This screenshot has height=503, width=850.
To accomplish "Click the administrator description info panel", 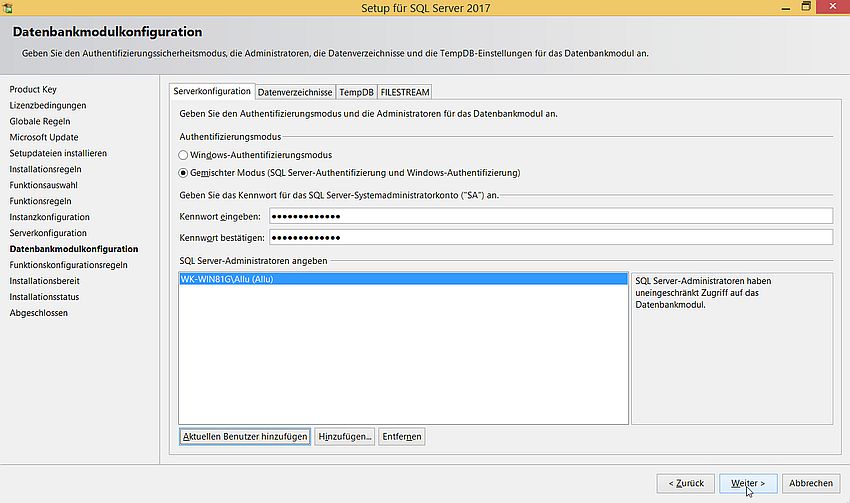I will [732, 348].
